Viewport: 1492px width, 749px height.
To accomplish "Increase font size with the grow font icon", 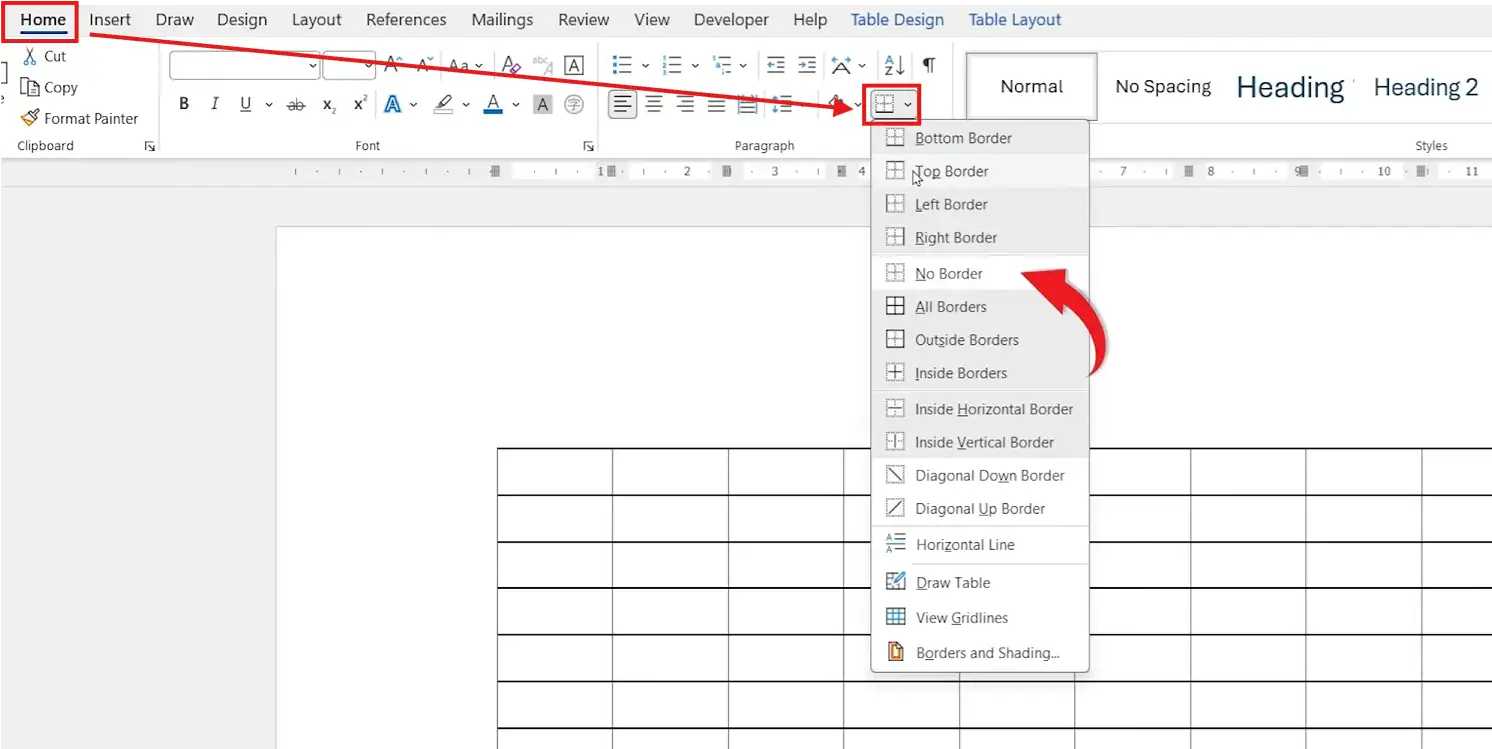I will pyautogui.click(x=393, y=65).
